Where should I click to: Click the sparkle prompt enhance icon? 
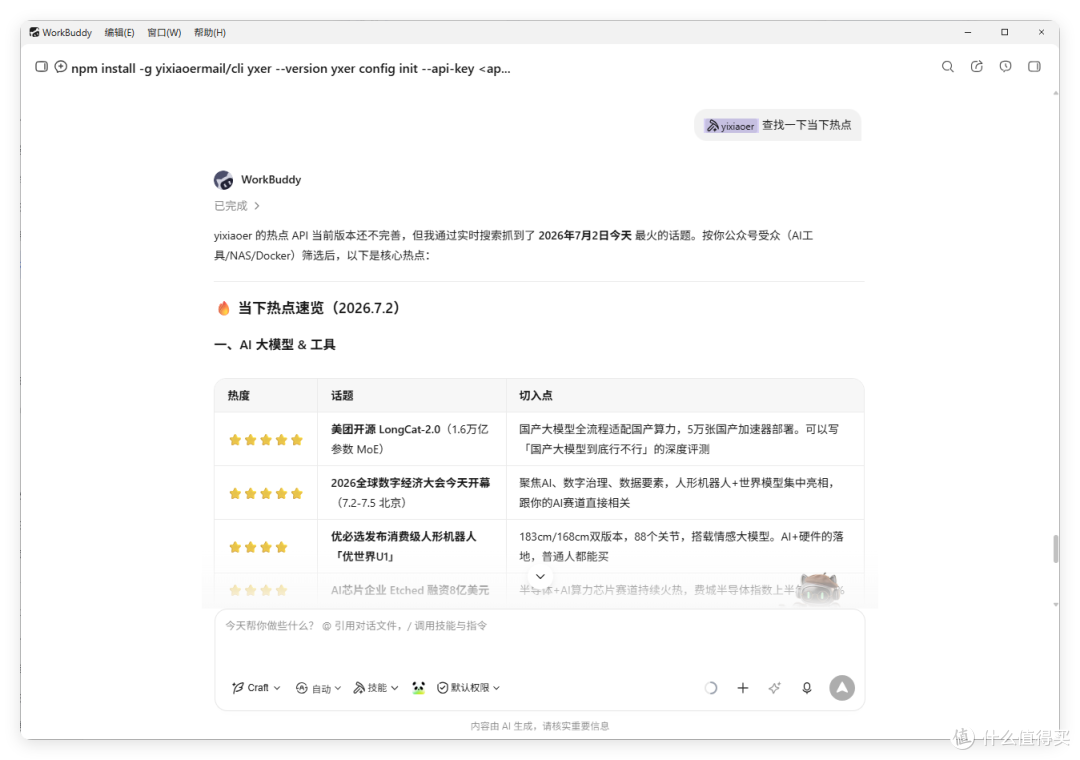click(x=775, y=688)
